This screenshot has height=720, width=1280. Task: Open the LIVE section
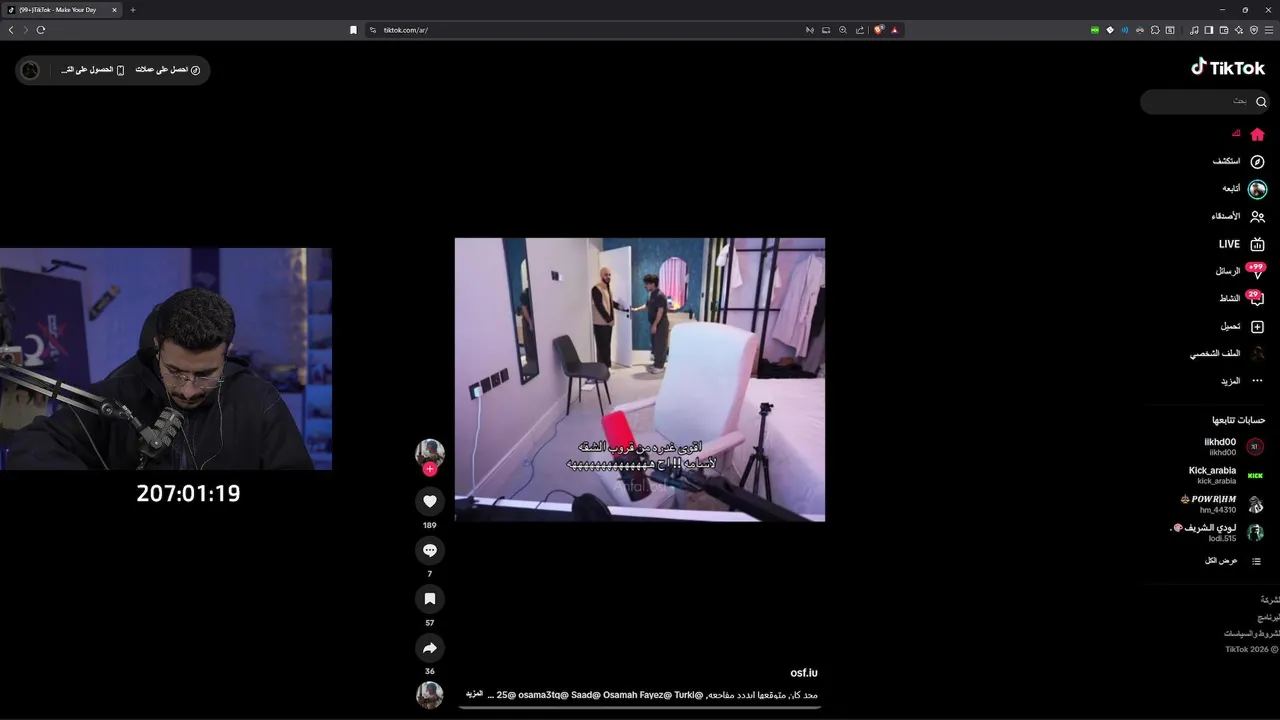coord(1242,244)
